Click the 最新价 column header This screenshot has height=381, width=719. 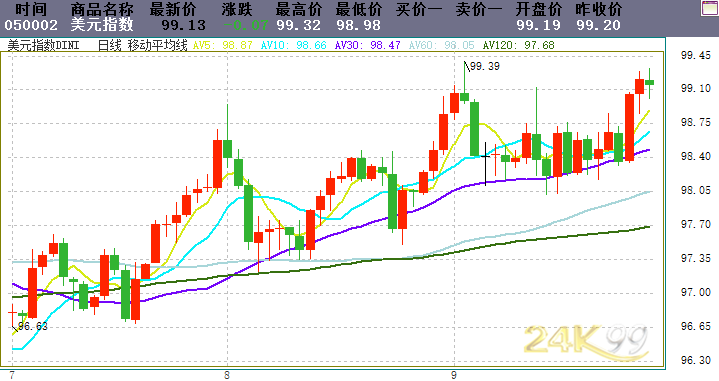(173, 9)
